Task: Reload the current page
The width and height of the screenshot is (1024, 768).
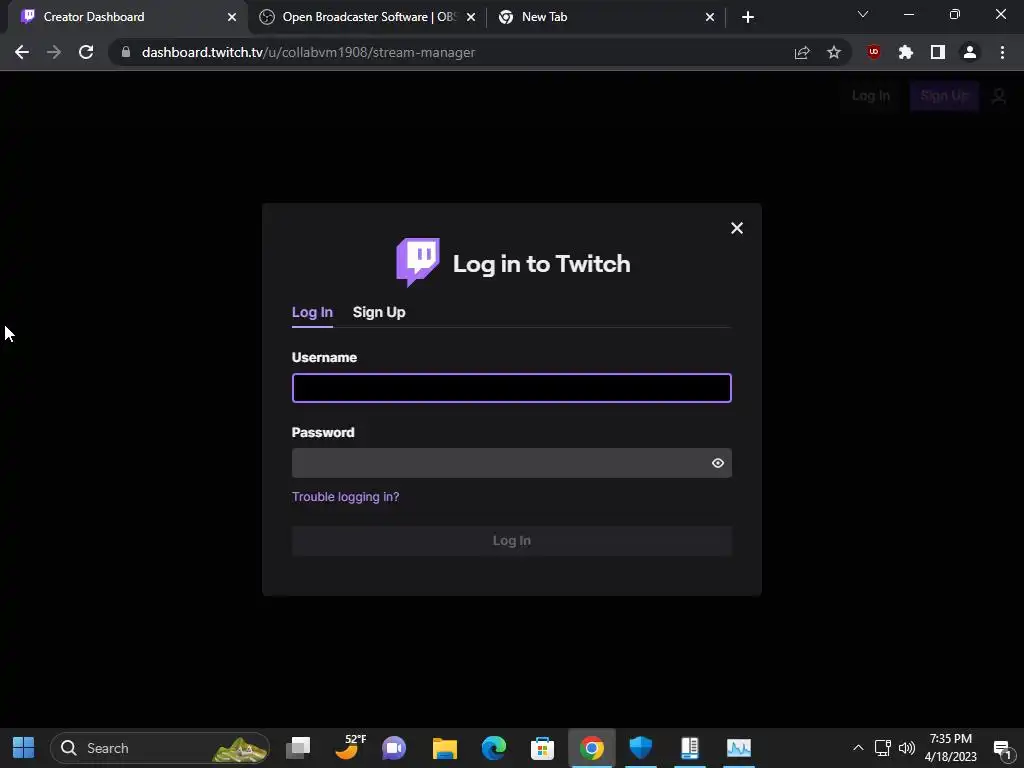Action: click(x=86, y=52)
